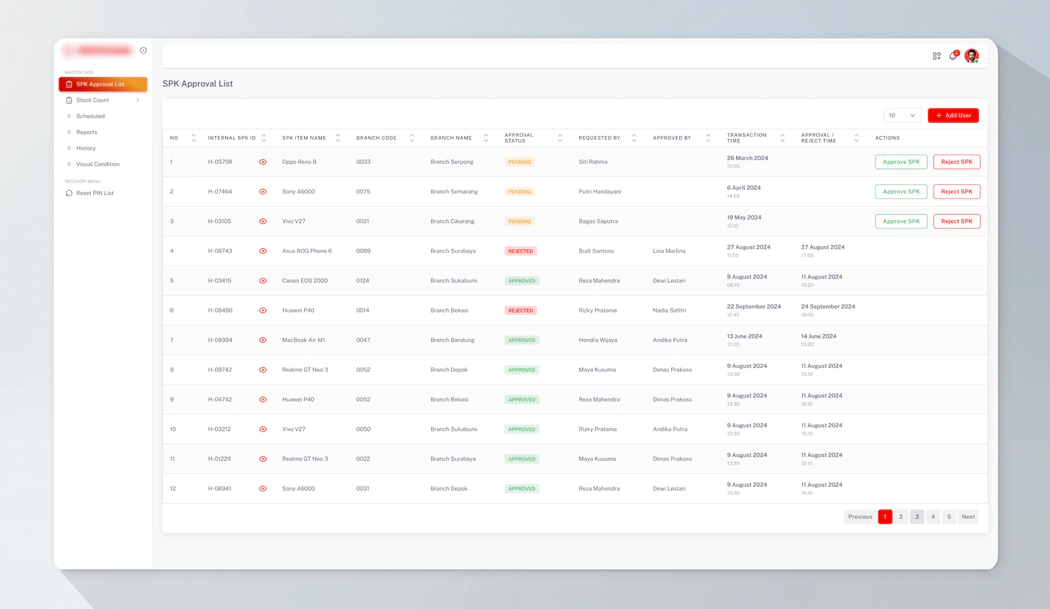Go to page 2 of the table
Viewport: 1050px width, 609px height.
tap(901, 517)
